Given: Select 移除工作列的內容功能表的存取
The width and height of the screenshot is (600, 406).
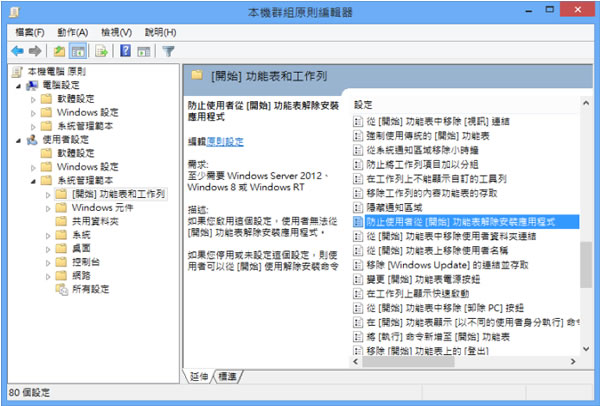Looking at the screenshot, I should tap(432, 193).
